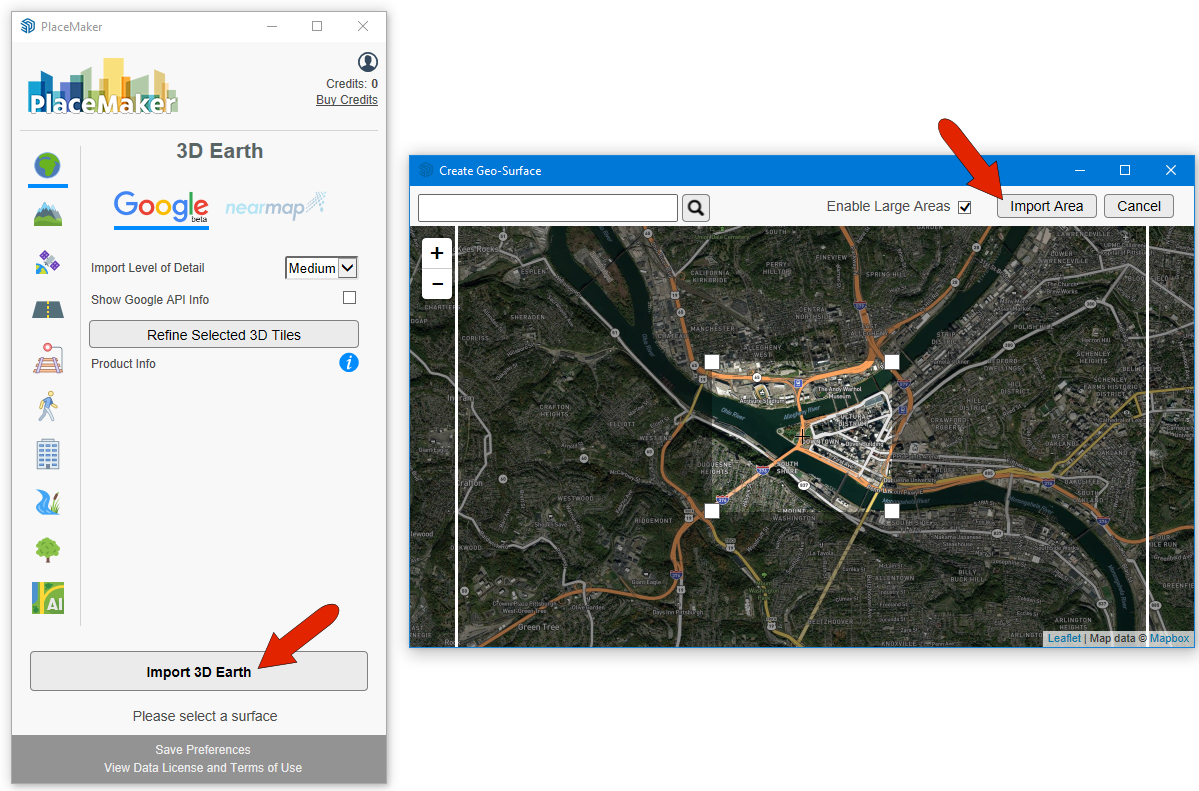
Task: Show Product Info via blue info icon
Action: point(349,363)
